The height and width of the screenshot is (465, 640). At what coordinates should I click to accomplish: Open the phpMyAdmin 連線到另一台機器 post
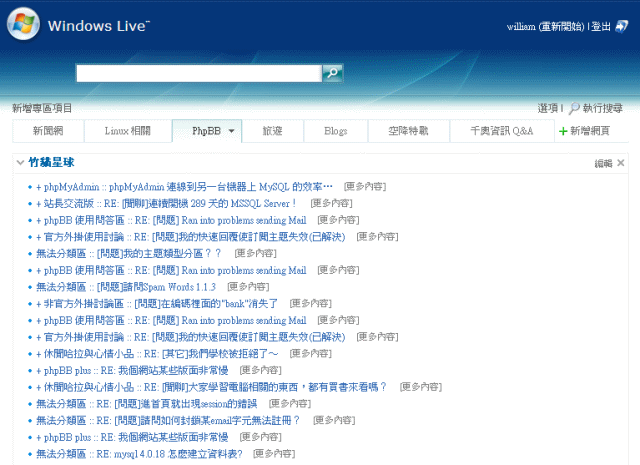(184, 187)
